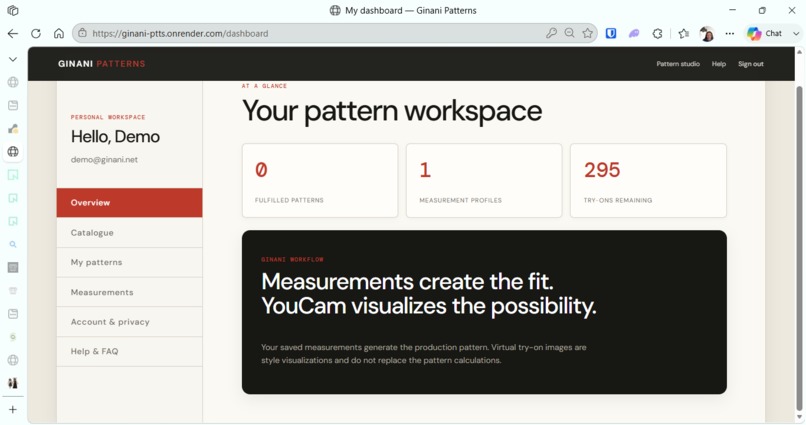
Task: Click 'Measurements create the fit.' headline
Action: click(x=407, y=282)
